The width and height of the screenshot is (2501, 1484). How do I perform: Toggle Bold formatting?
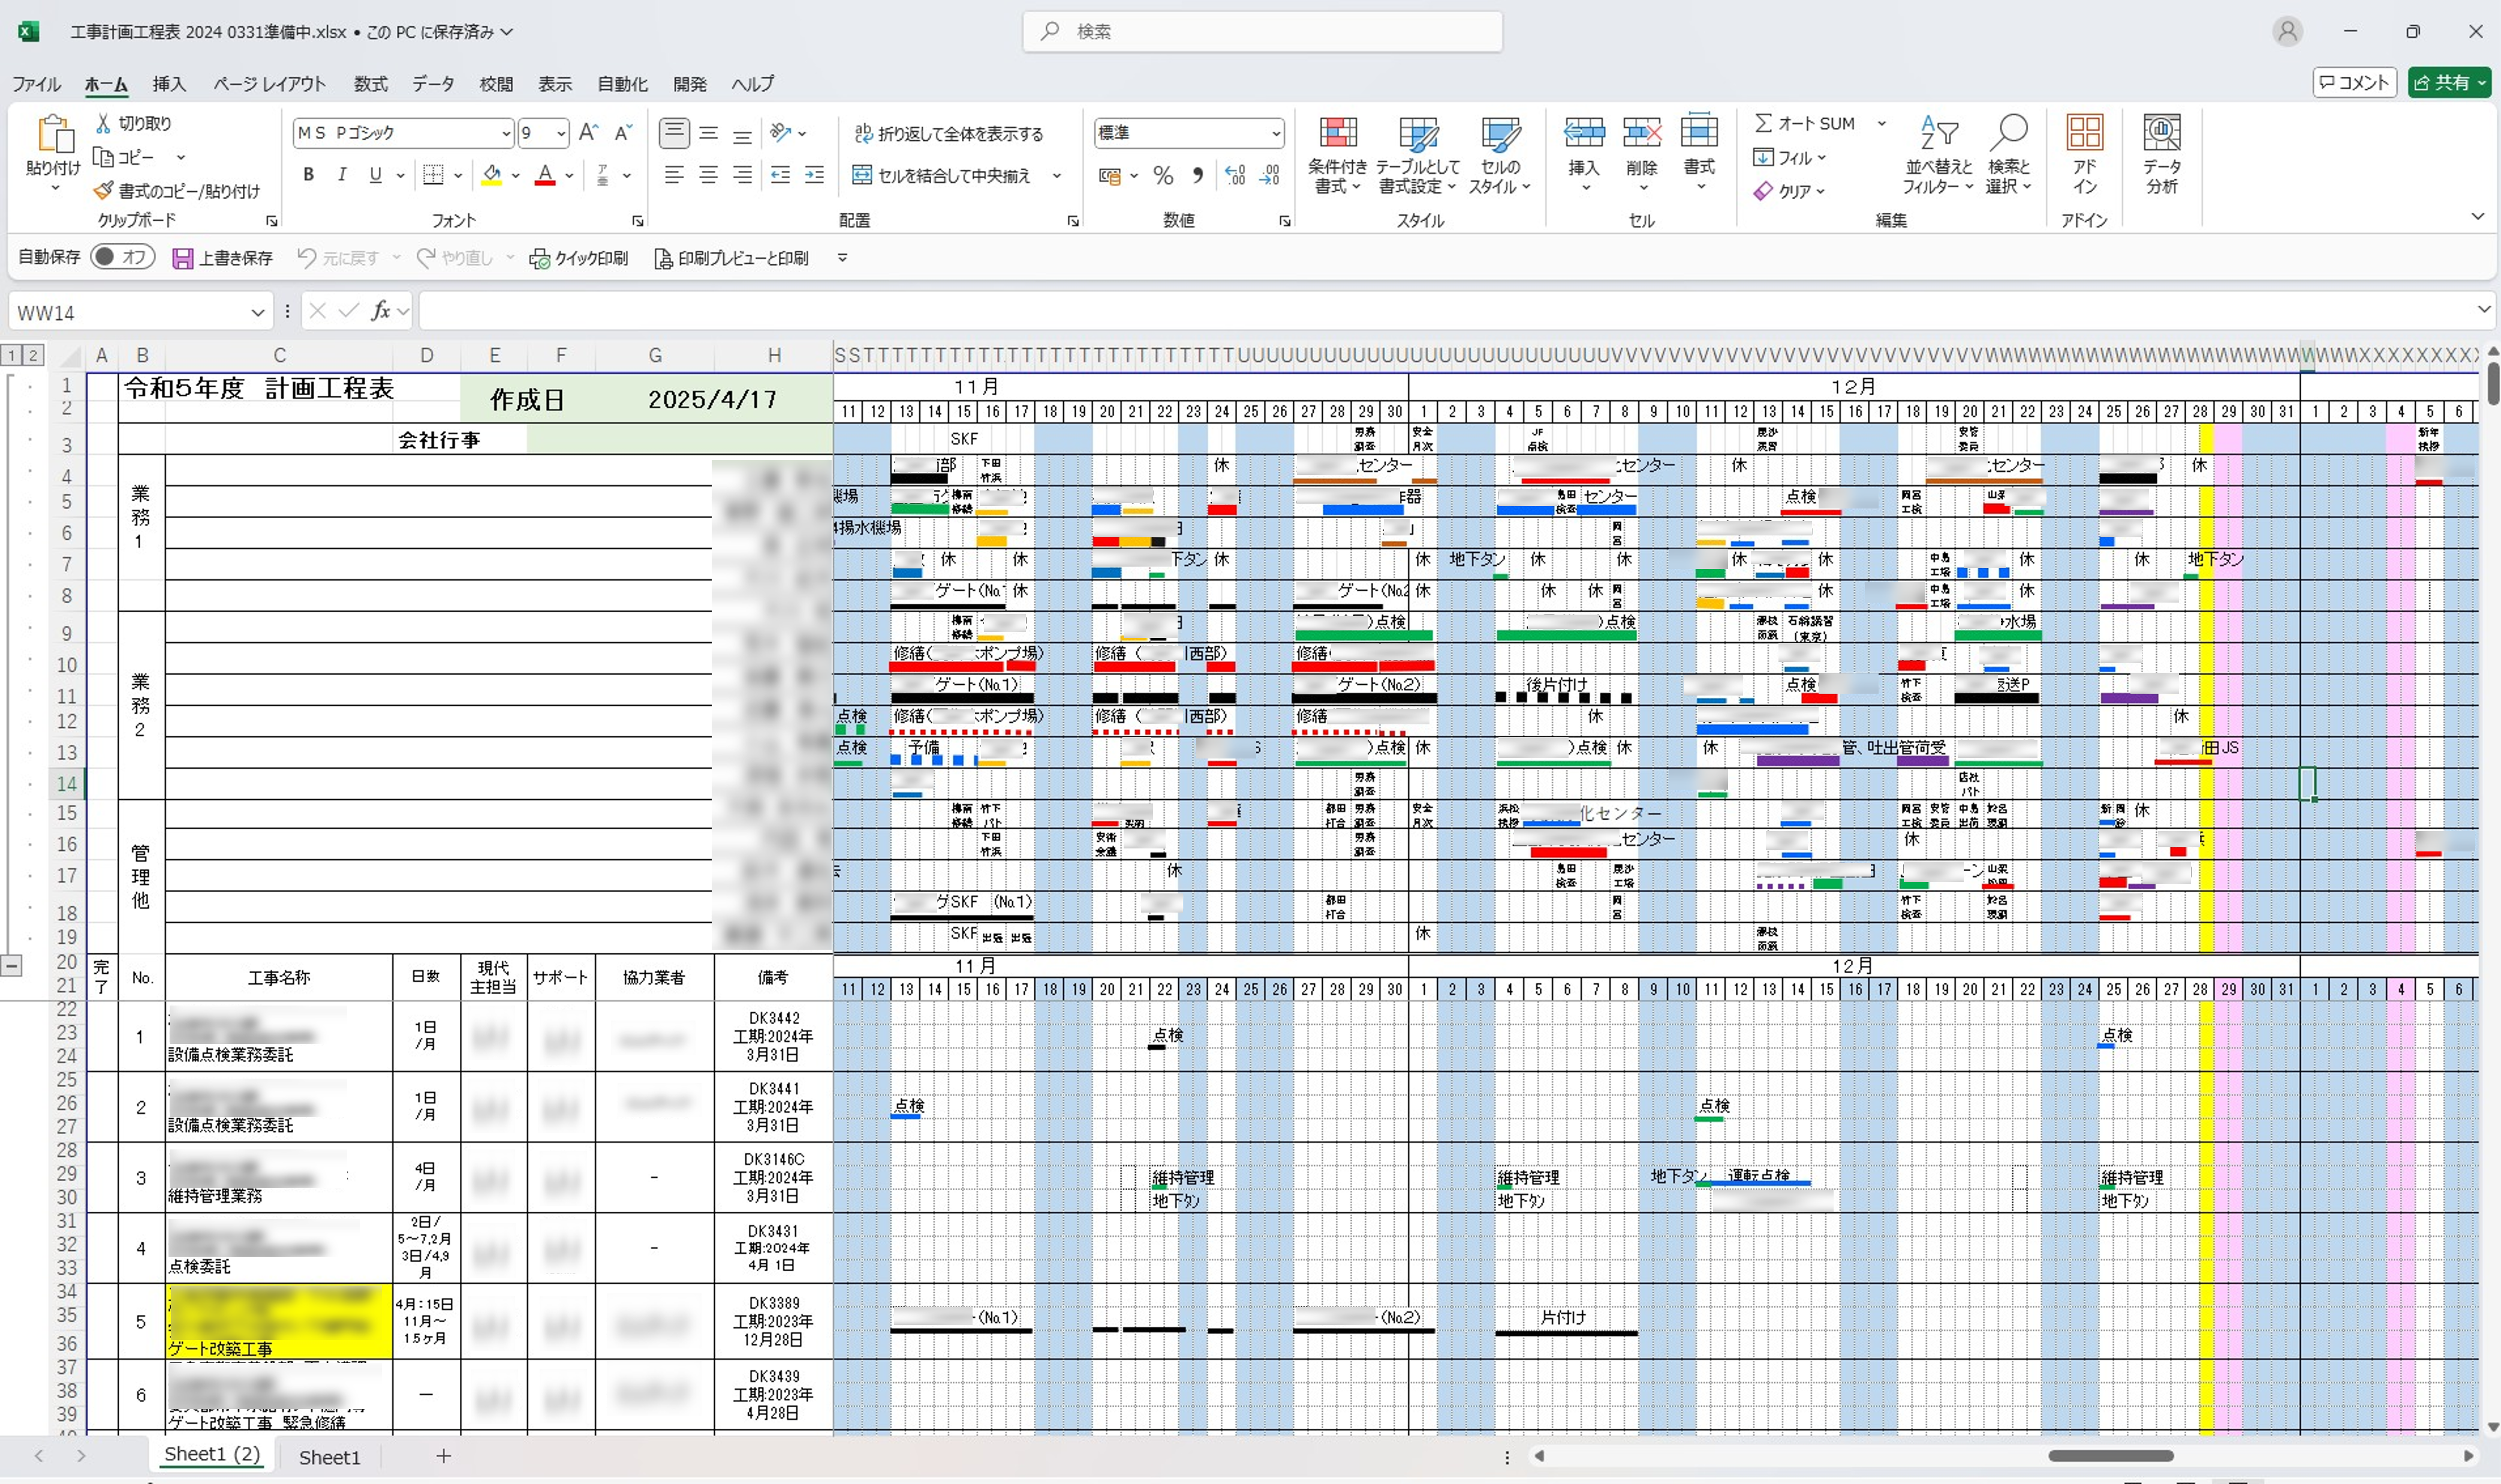coord(308,175)
